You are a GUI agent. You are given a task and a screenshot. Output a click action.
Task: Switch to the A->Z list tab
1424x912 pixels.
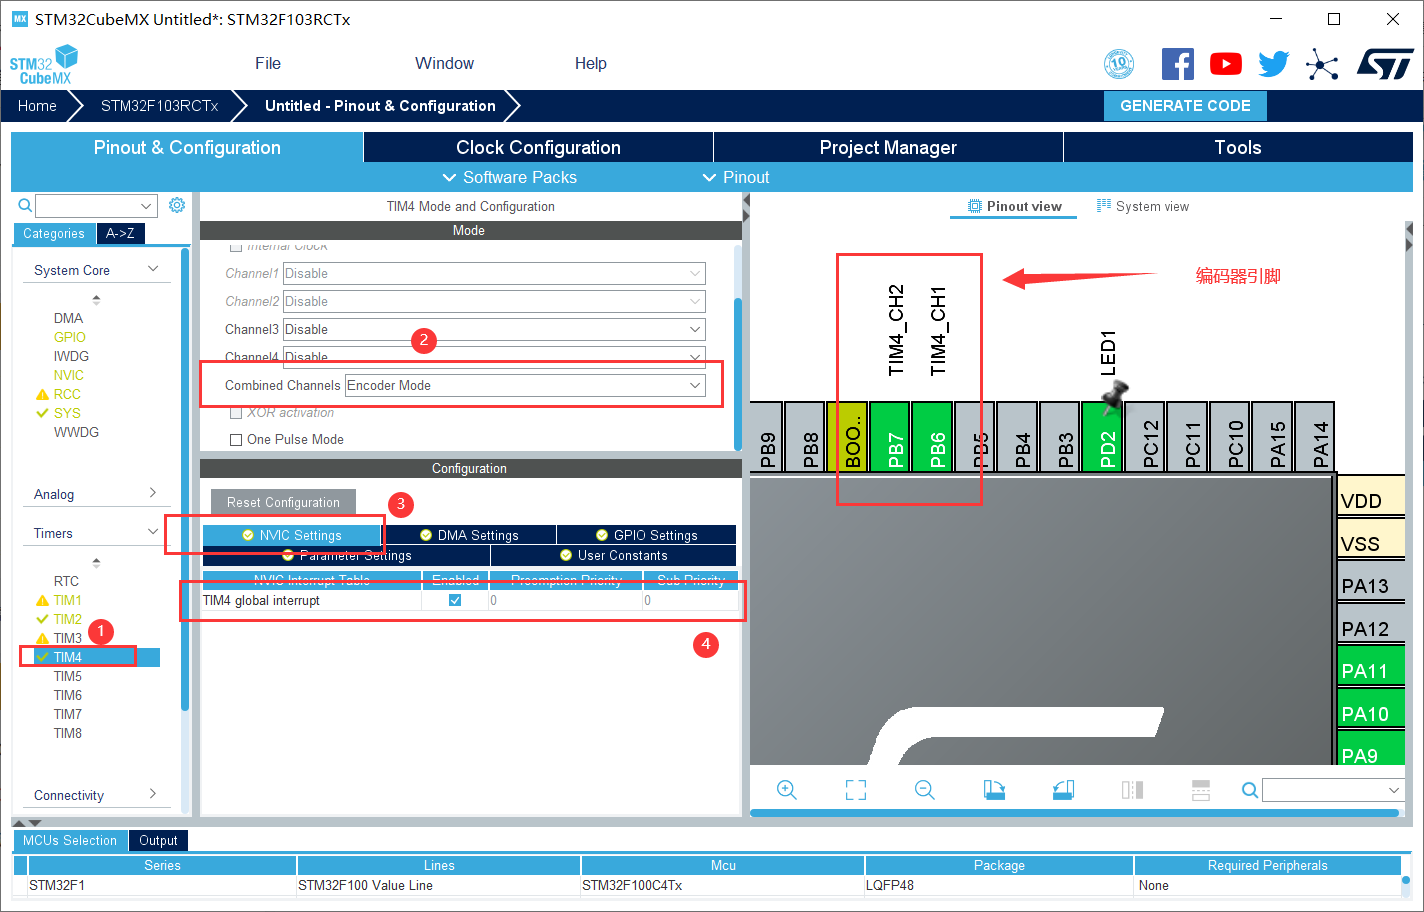120,233
